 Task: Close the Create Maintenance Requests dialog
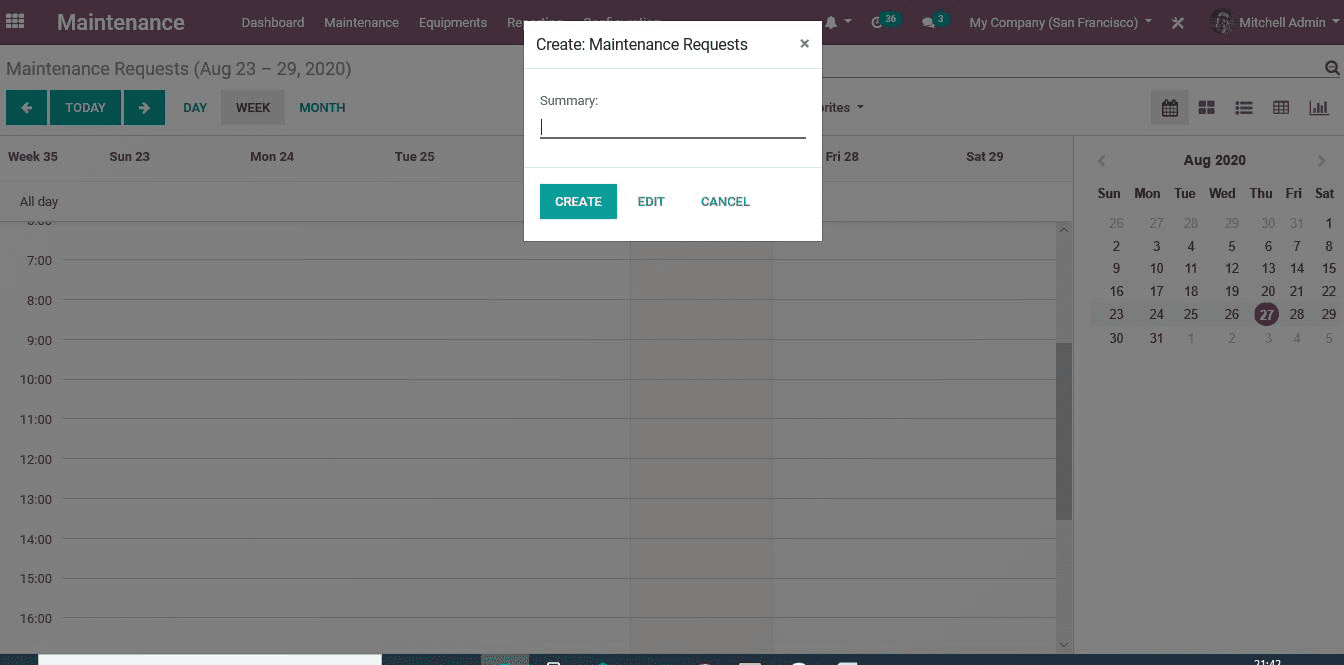pyautogui.click(x=804, y=44)
